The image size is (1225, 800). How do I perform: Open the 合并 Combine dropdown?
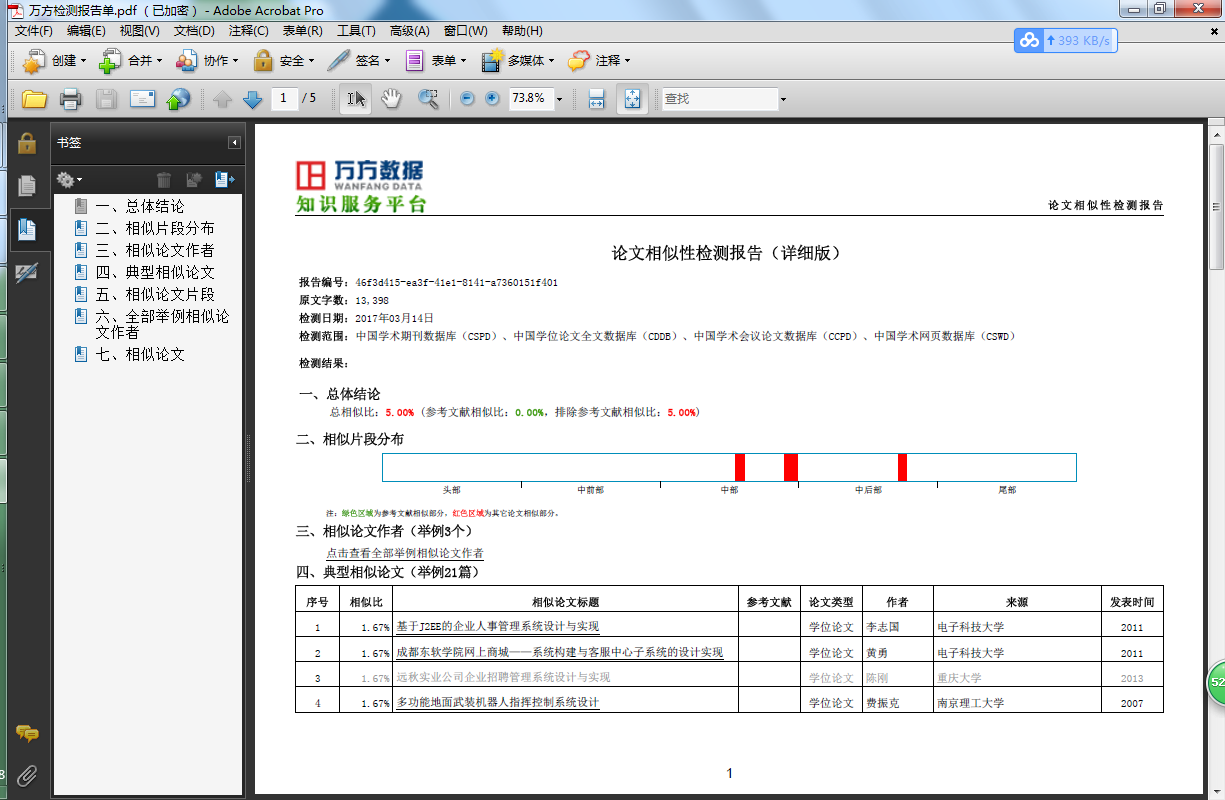tap(129, 61)
